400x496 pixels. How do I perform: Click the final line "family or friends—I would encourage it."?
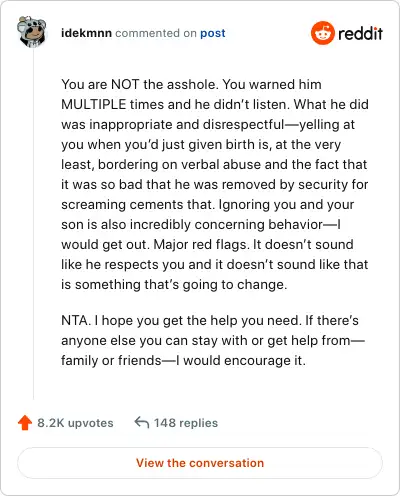pyautogui.click(x=183, y=361)
